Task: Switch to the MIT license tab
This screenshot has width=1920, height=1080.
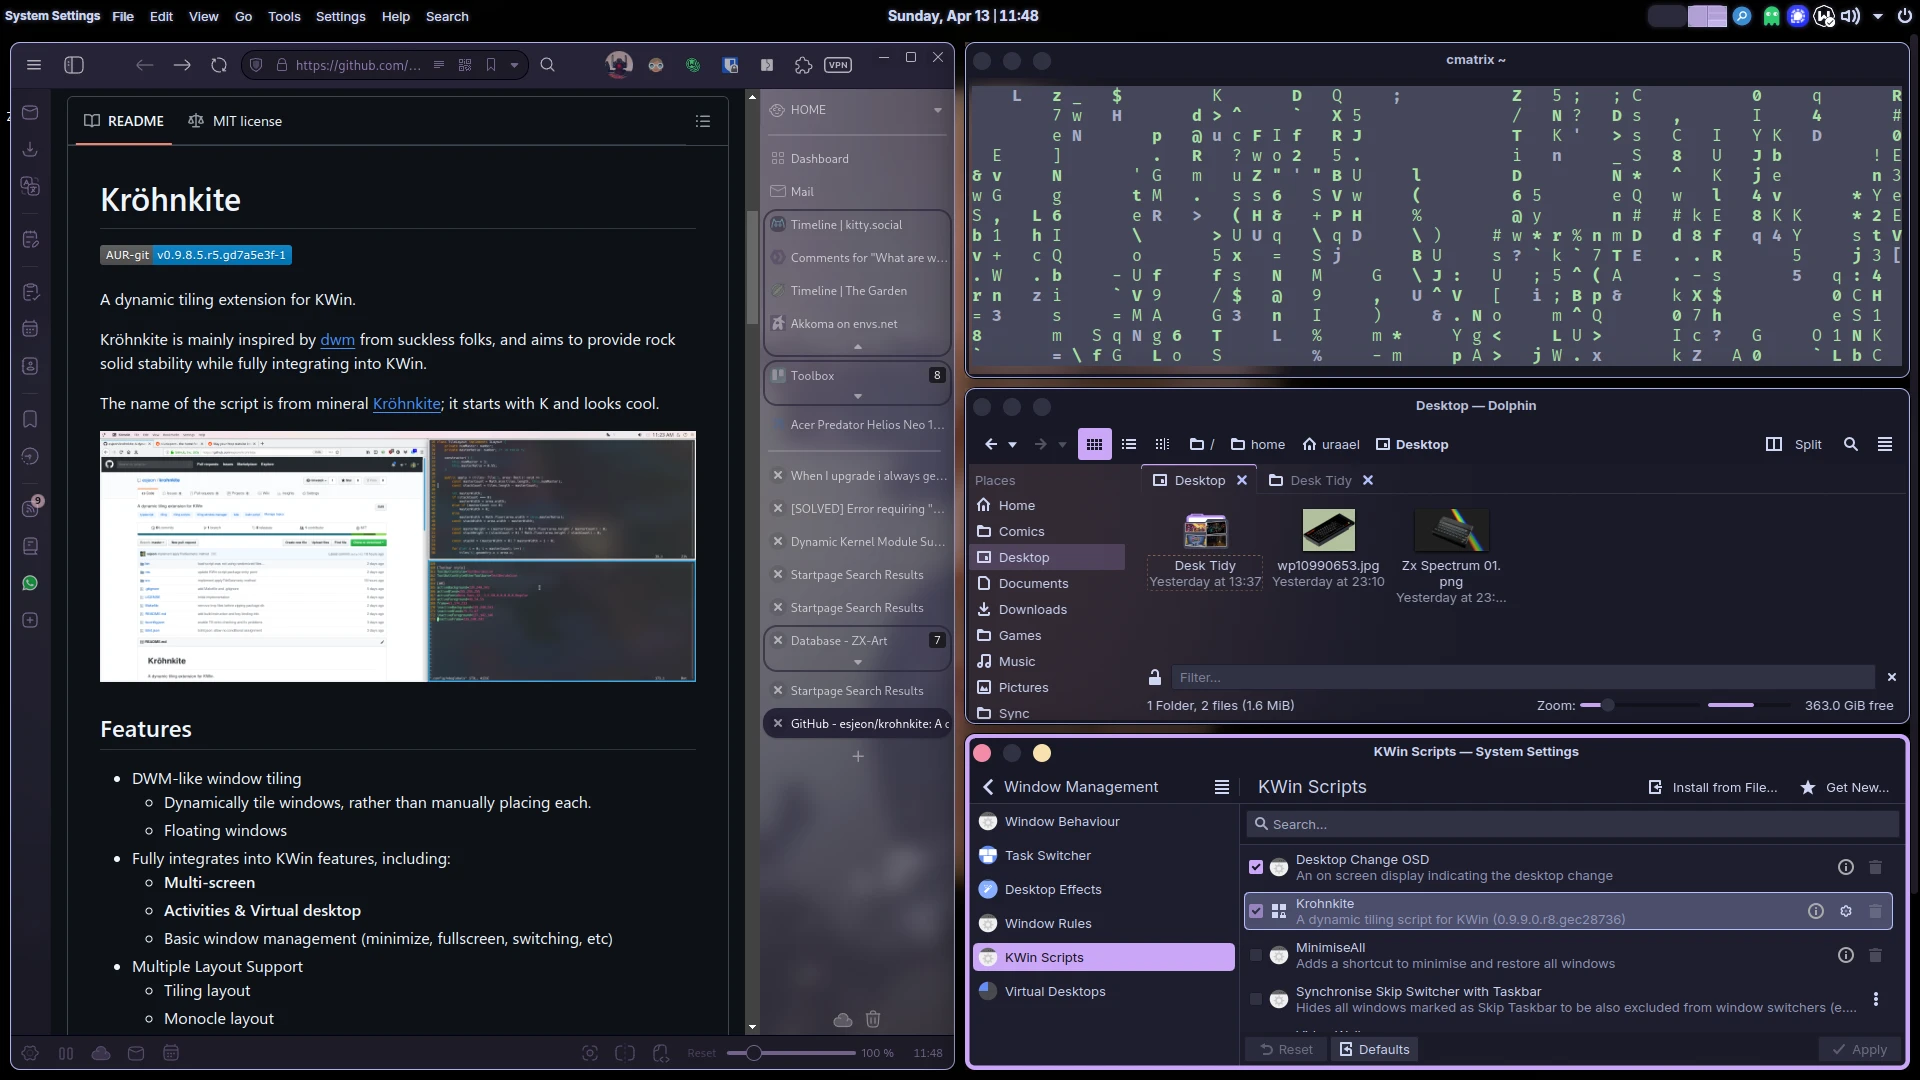Action: point(236,121)
